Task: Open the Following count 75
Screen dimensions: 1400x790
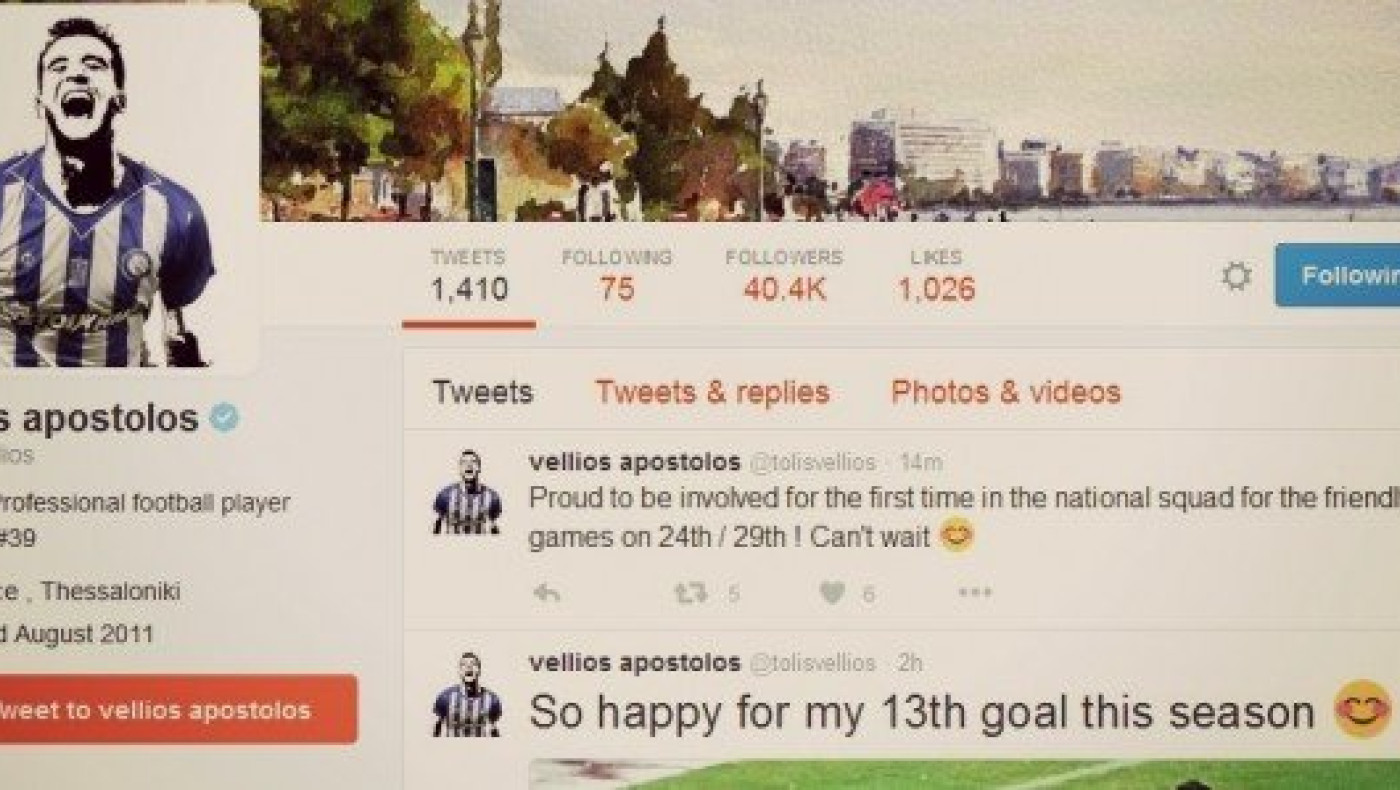Action: coord(617,276)
